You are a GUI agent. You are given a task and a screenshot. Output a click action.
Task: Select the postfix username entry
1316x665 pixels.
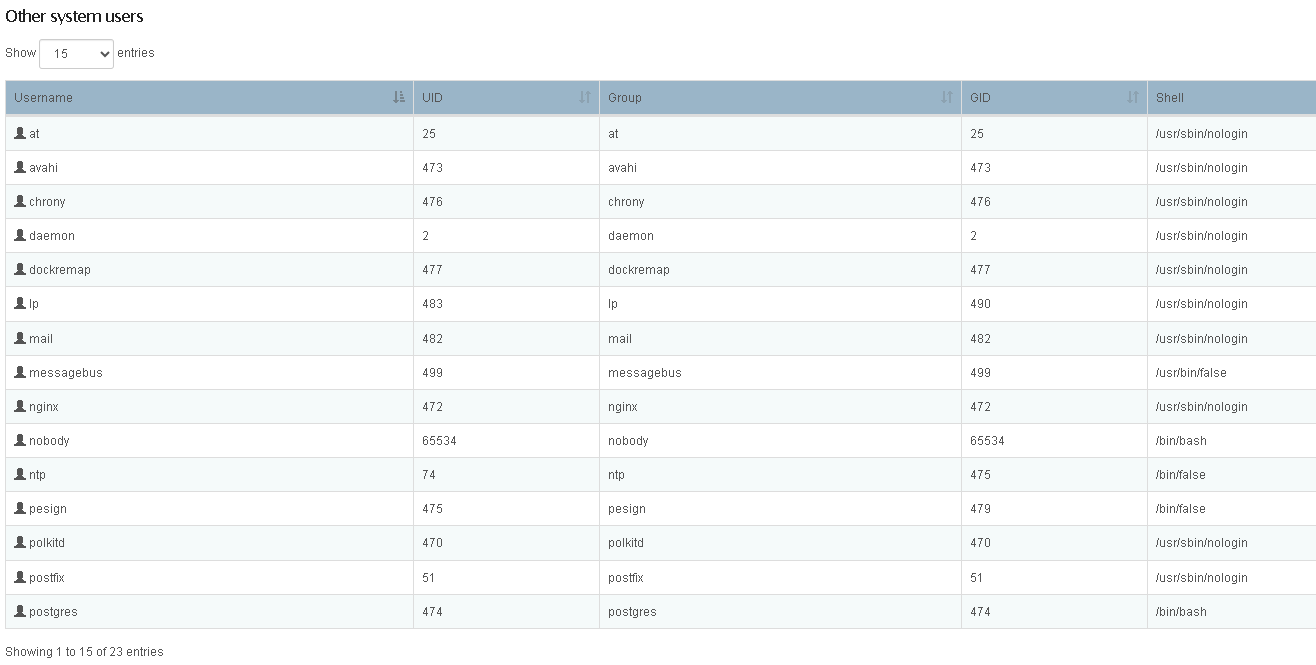click(47, 578)
